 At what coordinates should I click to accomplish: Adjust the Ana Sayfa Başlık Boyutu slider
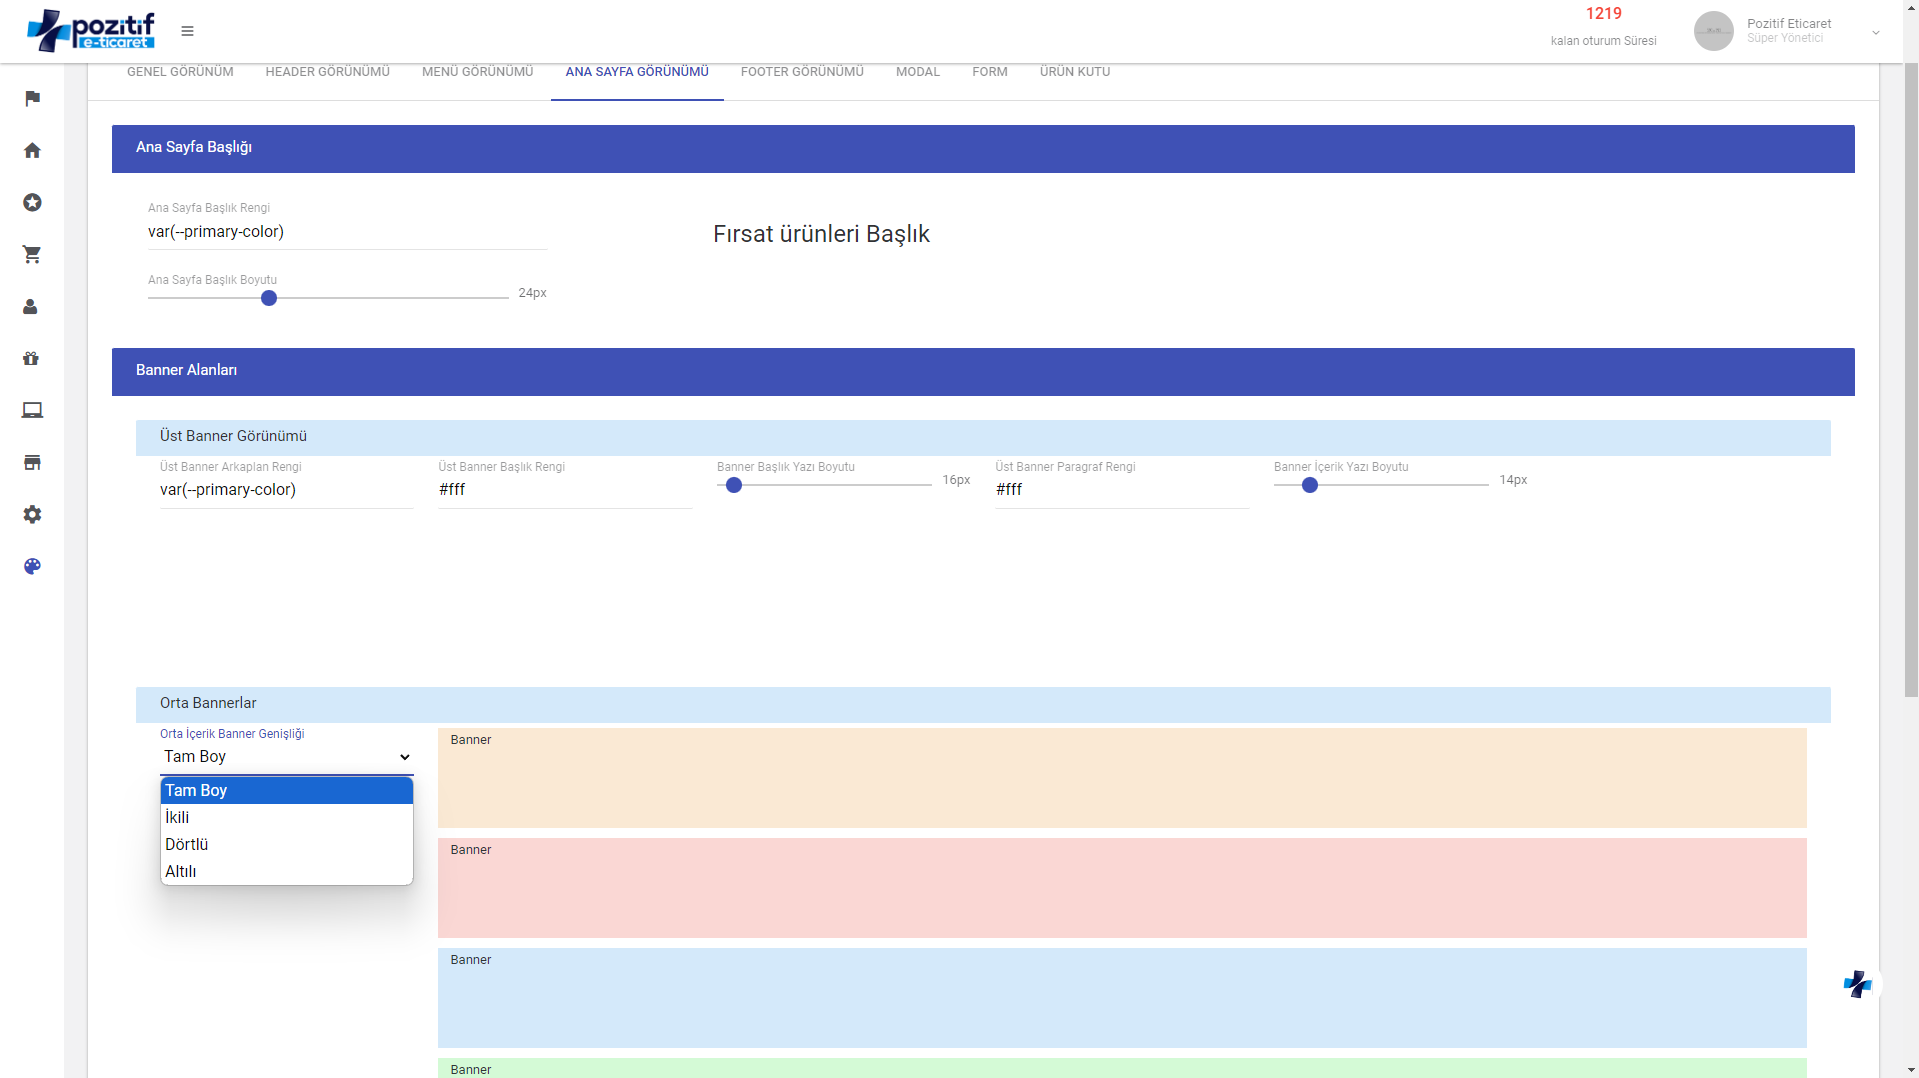click(268, 298)
